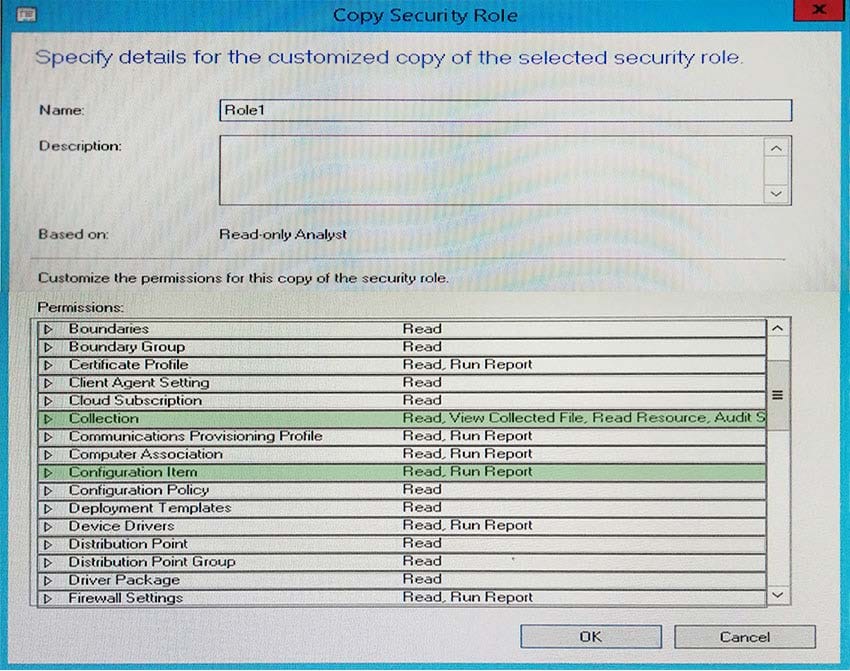Select the Distribution Point Group row
This screenshot has height=671, width=850.
[152, 562]
